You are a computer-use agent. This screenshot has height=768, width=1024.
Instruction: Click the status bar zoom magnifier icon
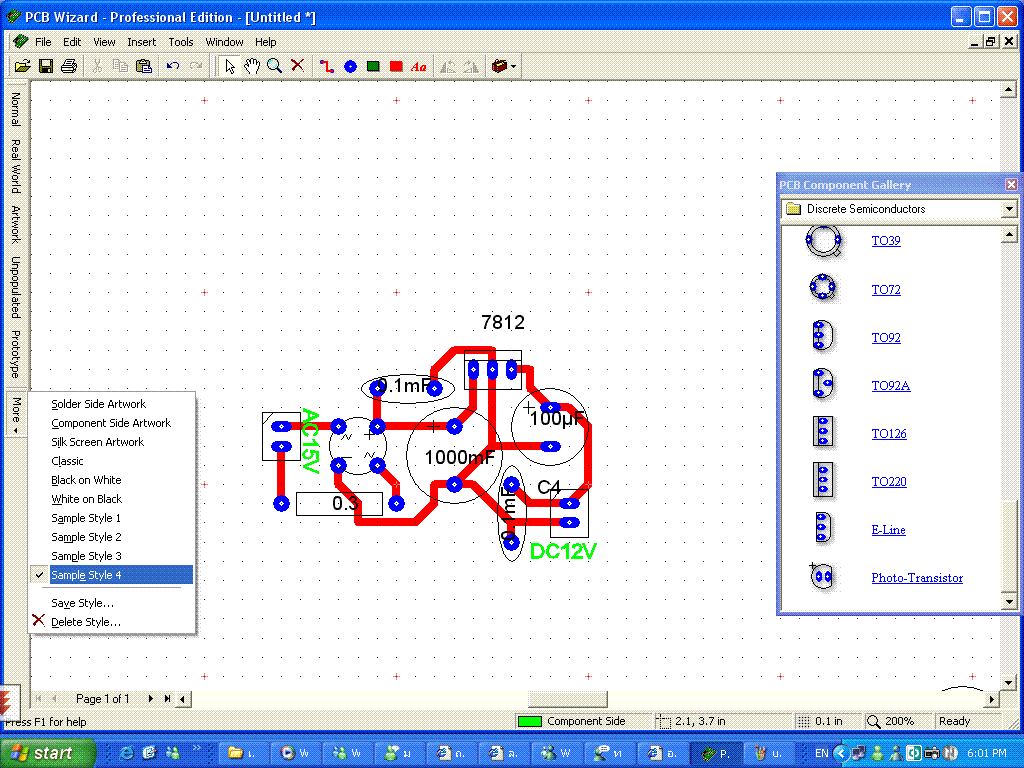pos(873,721)
